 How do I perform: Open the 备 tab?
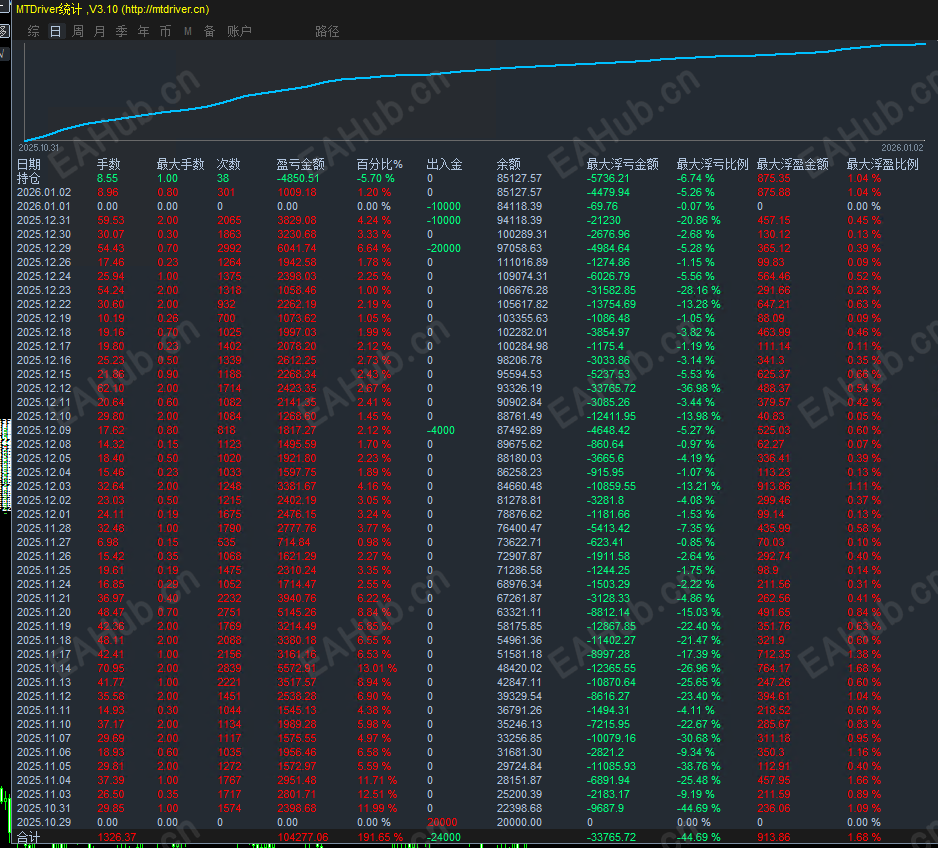tap(209, 31)
